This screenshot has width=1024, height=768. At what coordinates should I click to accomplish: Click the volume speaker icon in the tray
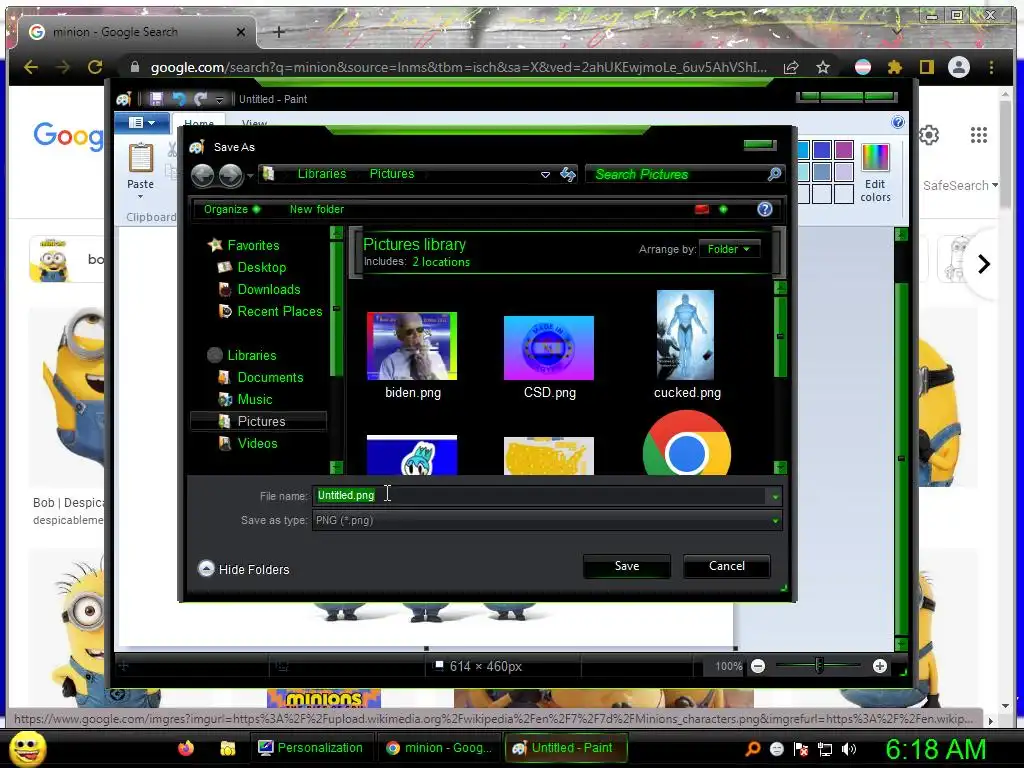[849, 749]
